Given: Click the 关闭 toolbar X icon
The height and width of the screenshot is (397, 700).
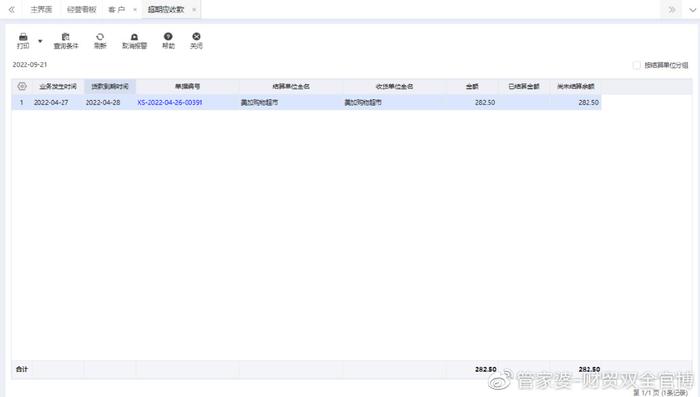Looking at the screenshot, I should [x=196, y=37].
